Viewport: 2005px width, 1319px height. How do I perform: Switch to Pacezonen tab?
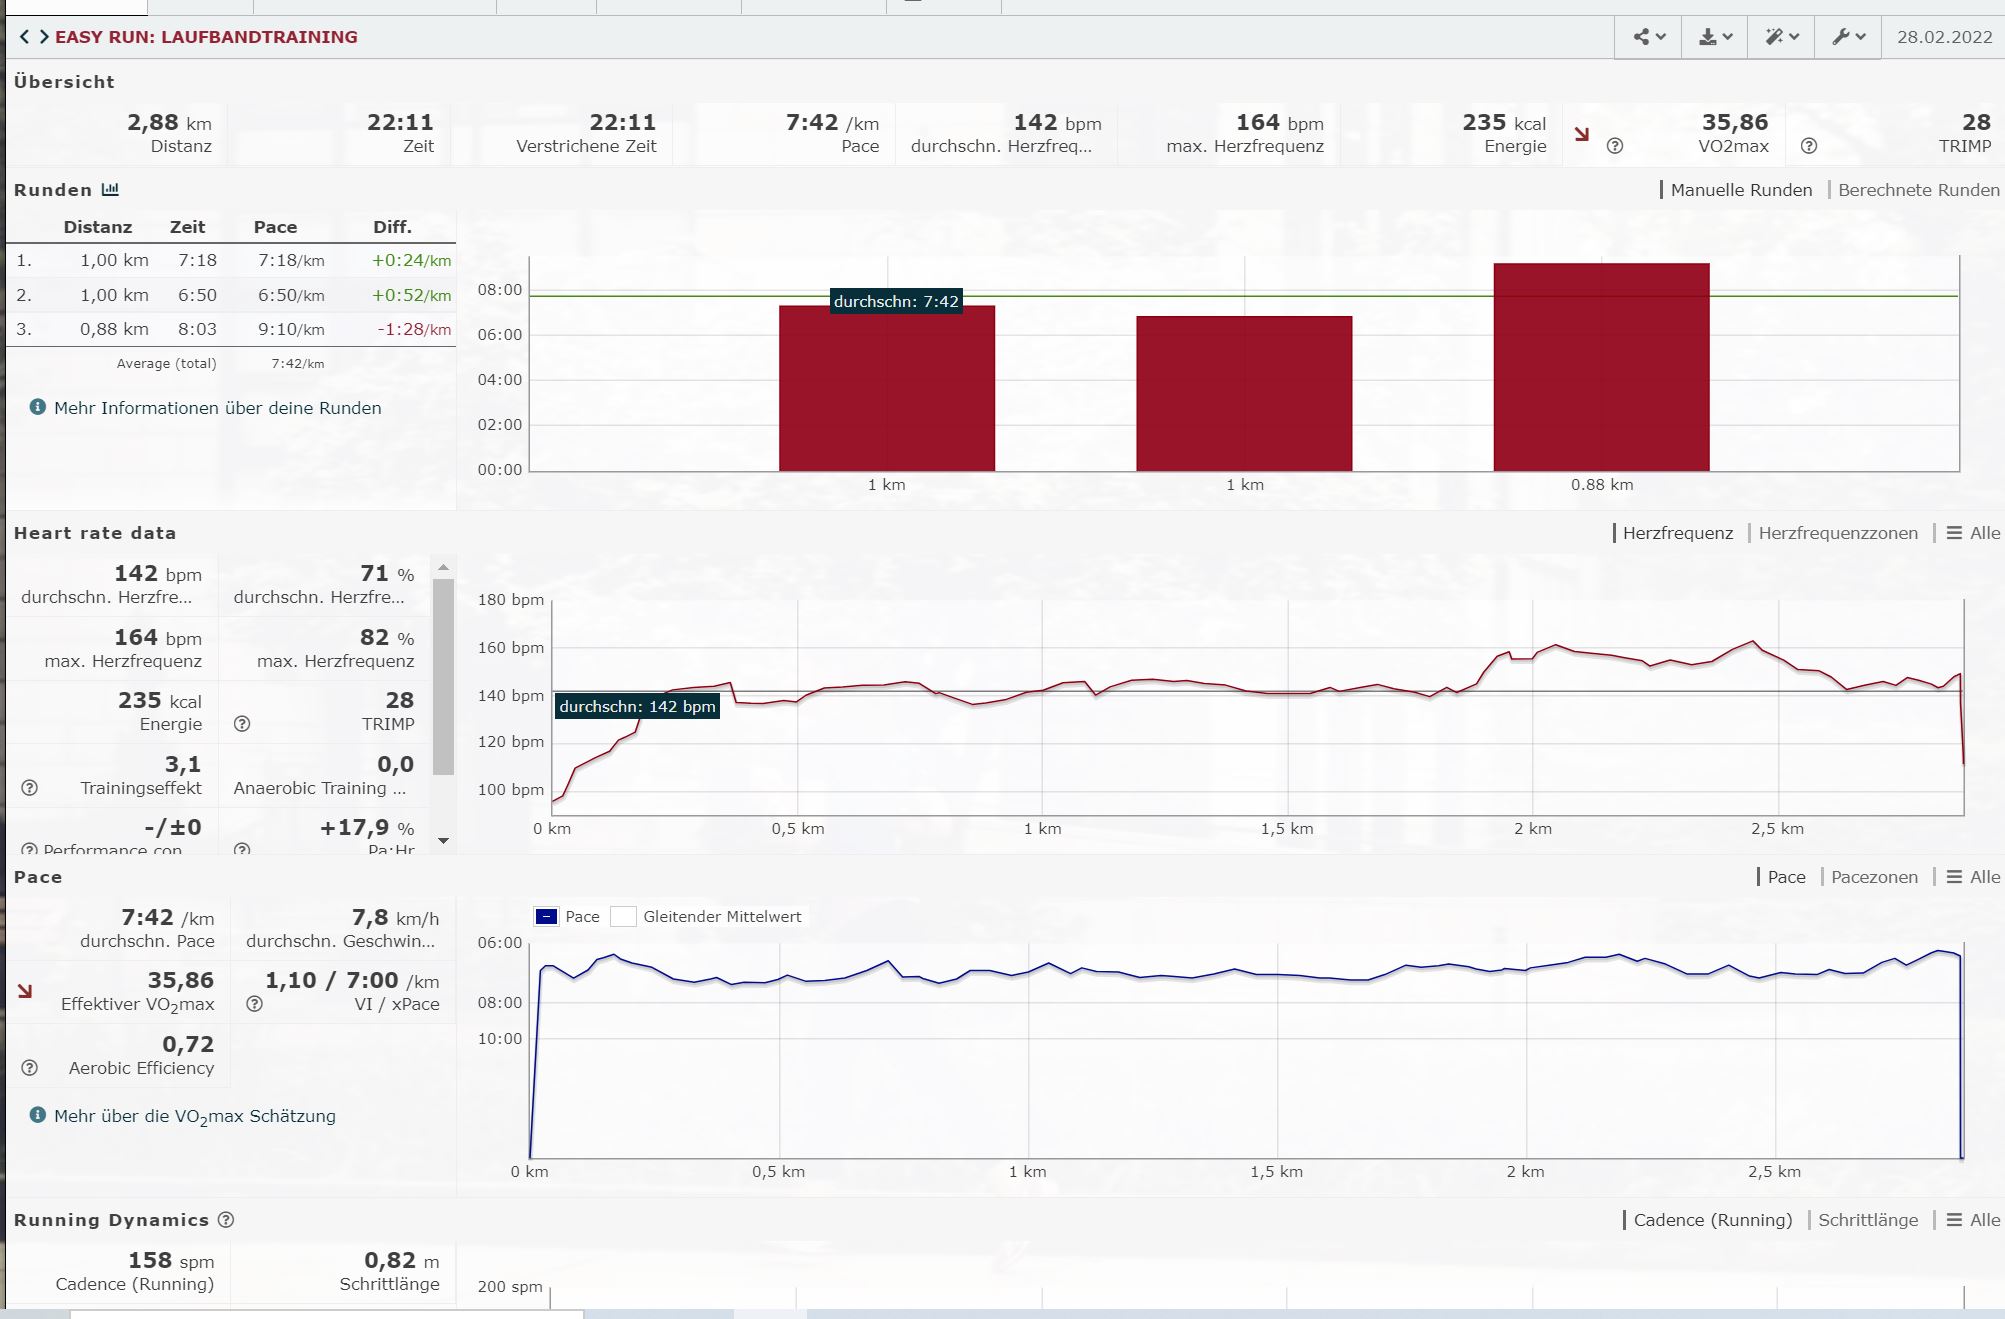coord(1873,877)
